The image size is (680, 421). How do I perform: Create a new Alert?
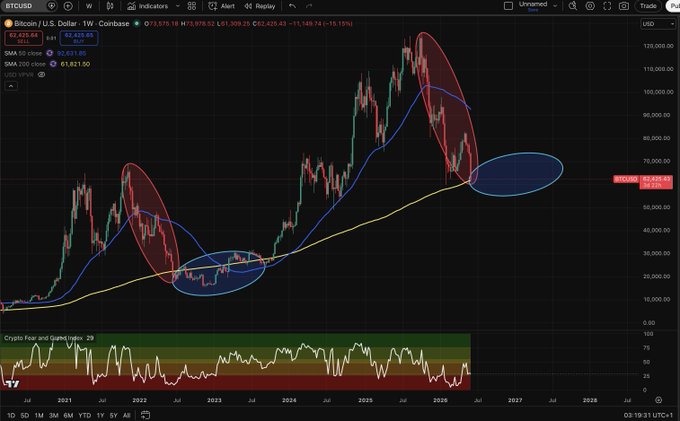[222, 6]
